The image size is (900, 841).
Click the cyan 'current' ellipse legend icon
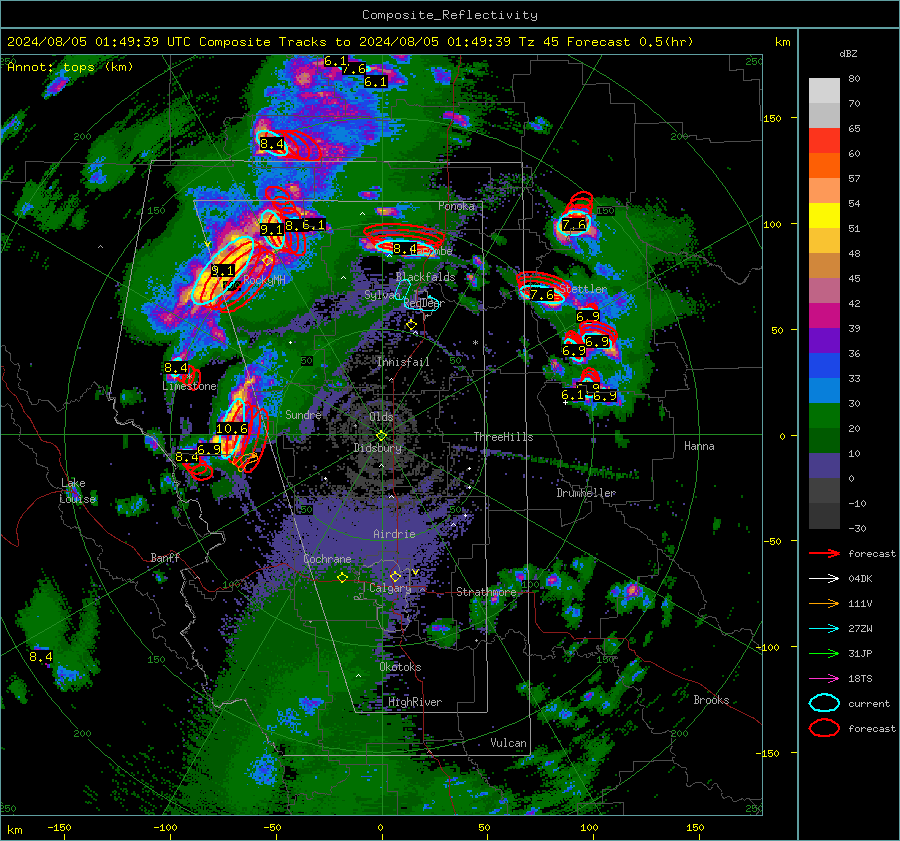click(x=824, y=703)
